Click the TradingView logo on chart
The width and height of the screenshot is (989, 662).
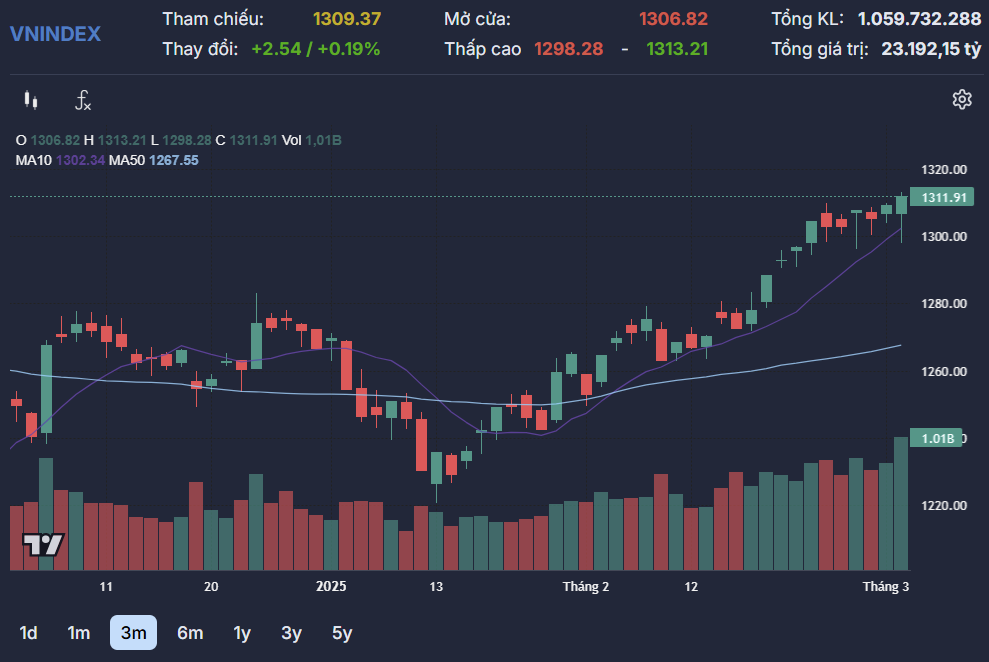pos(43,545)
